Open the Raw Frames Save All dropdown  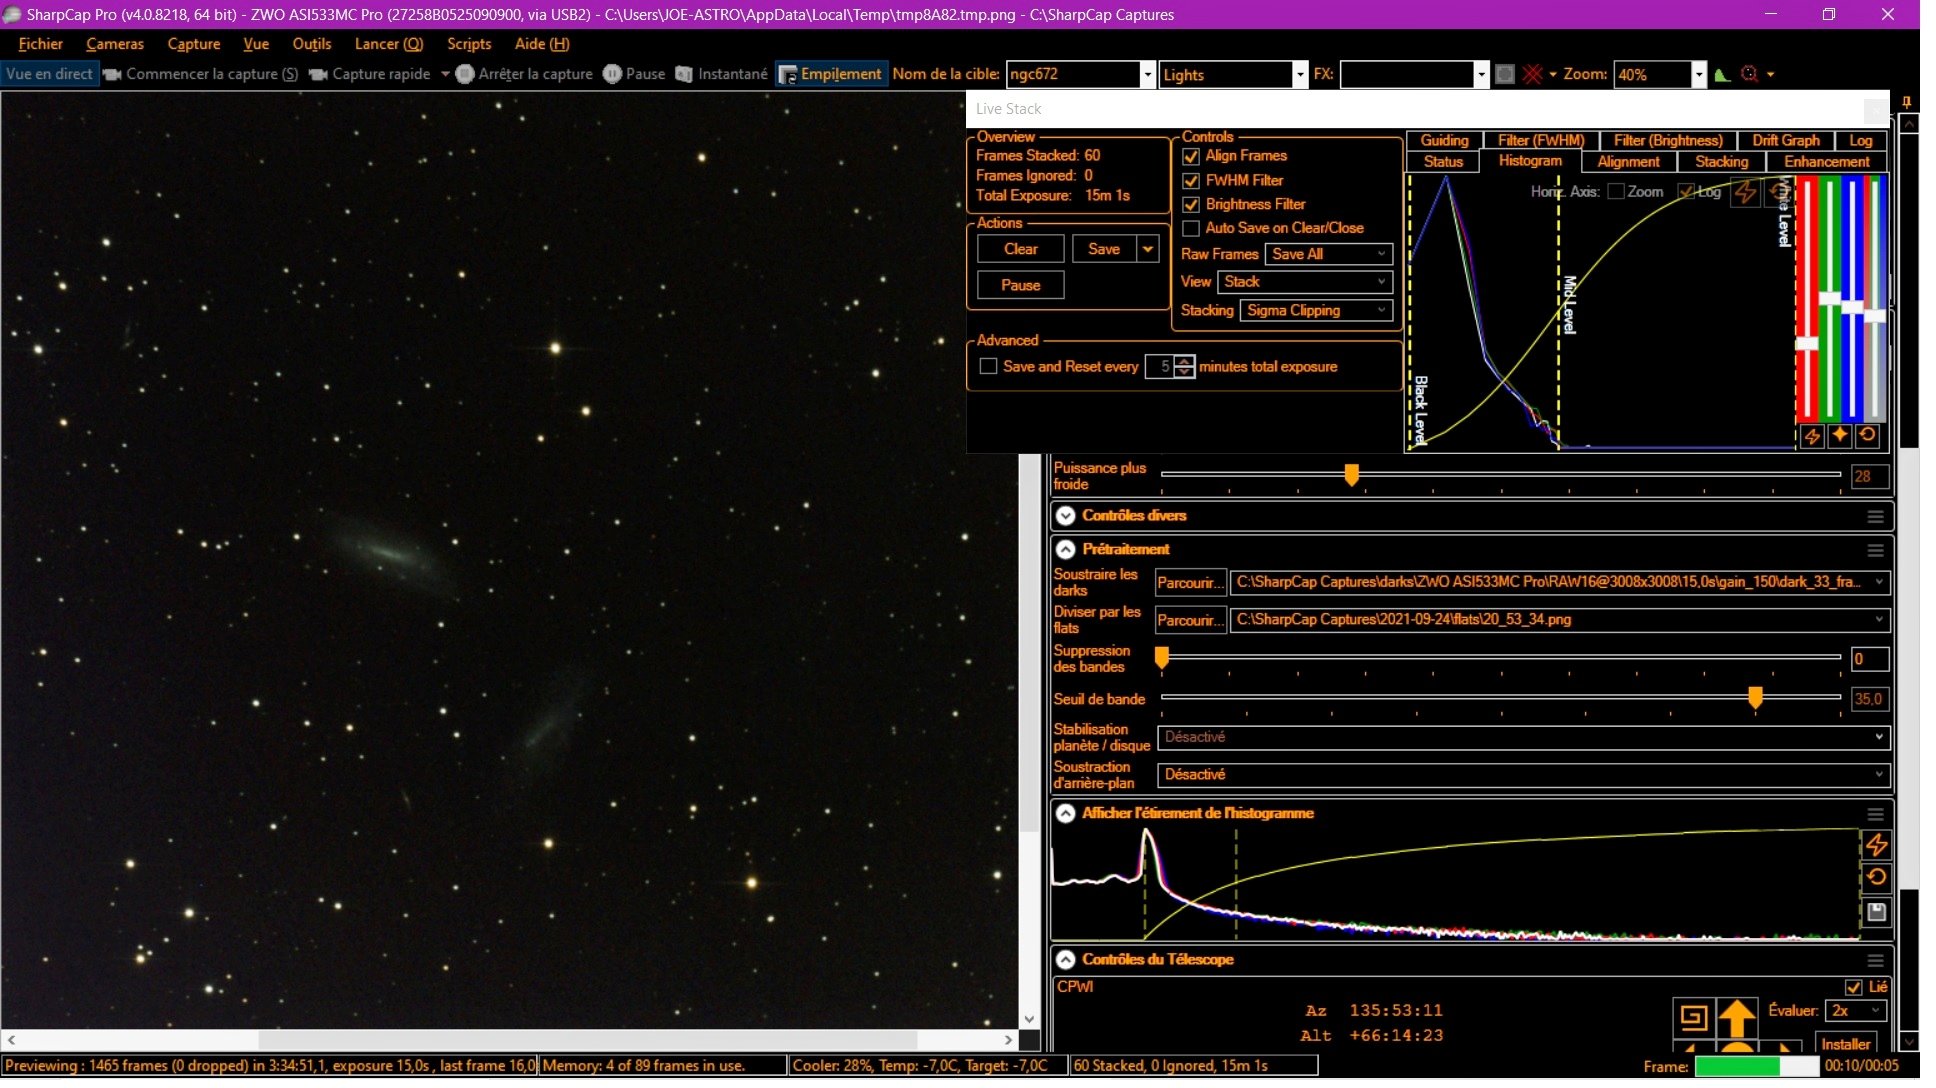click(x=1328, y=254)
